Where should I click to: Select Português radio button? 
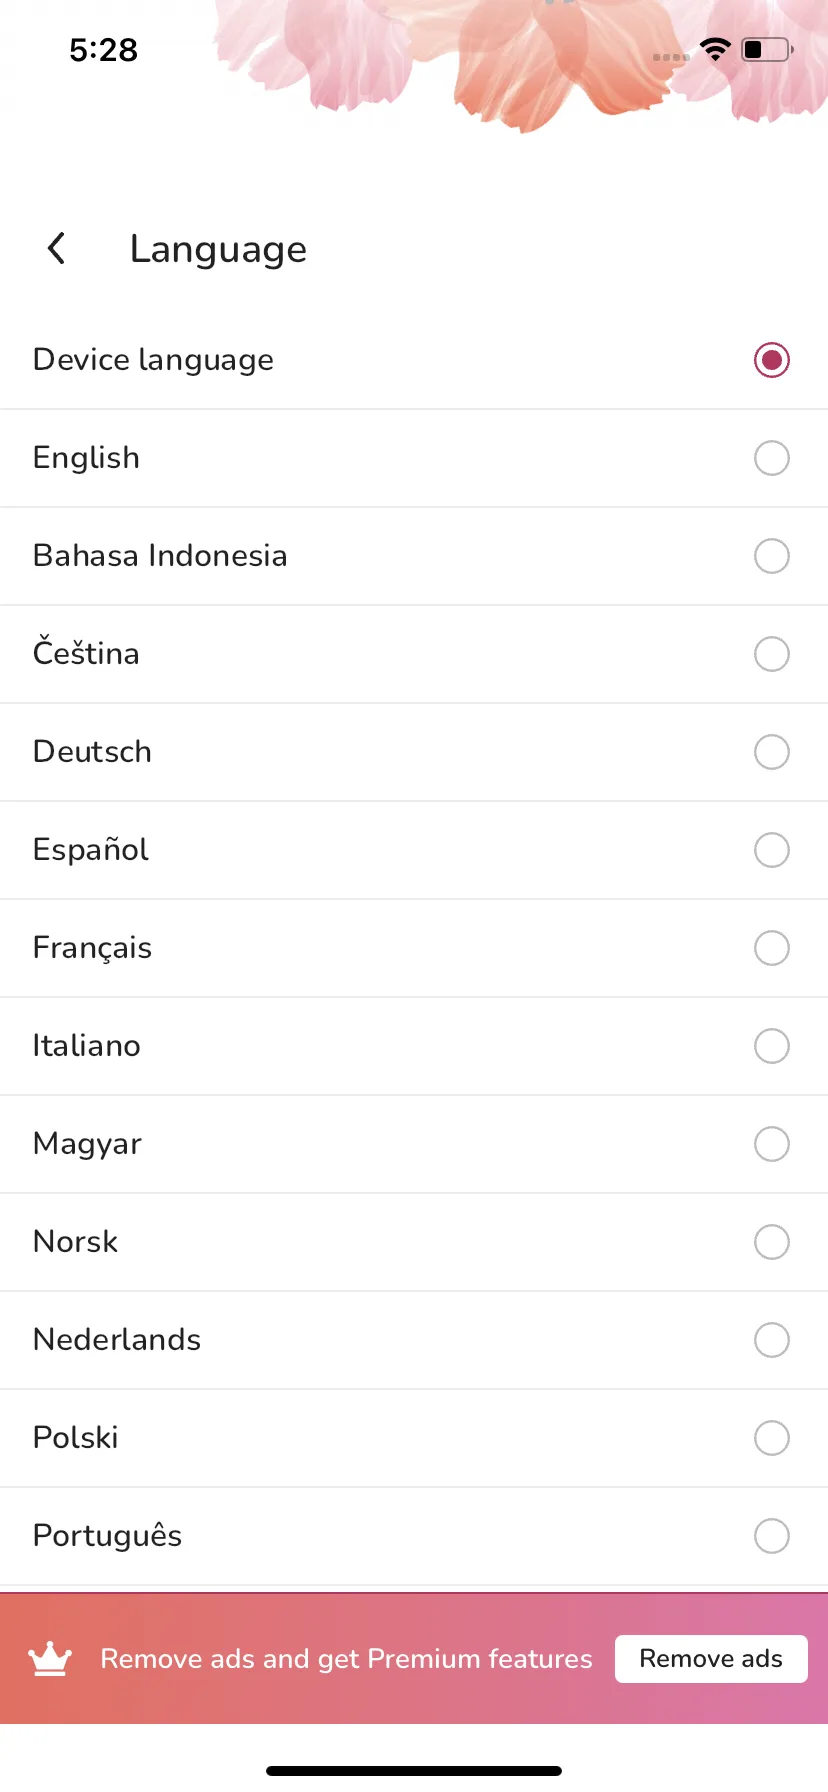pos(772,1536)
